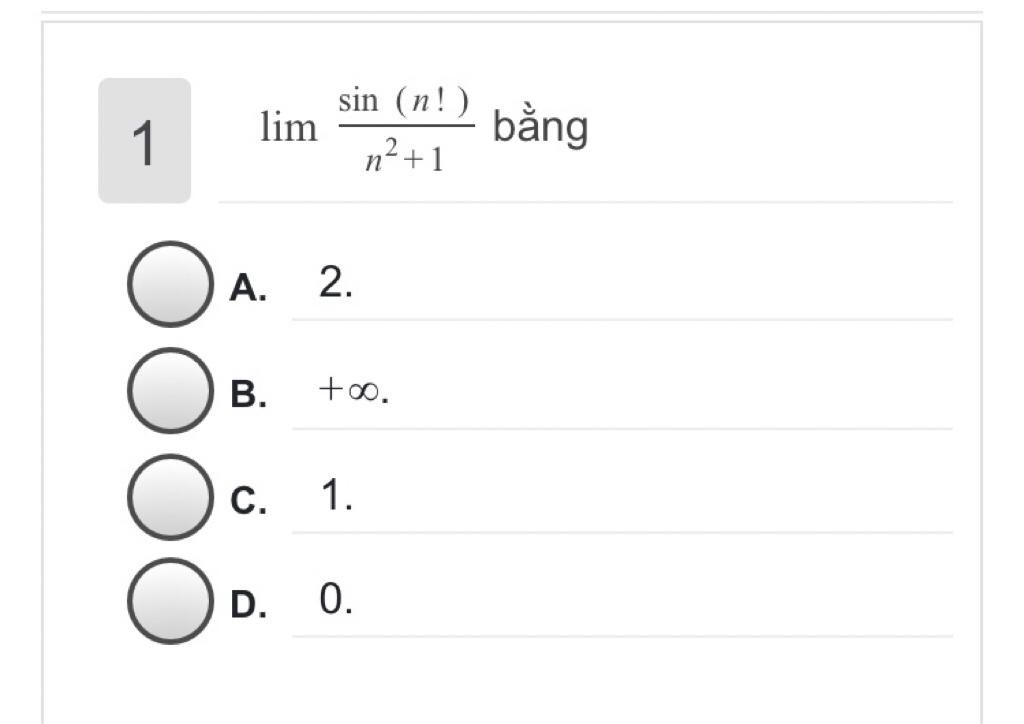The image size is (1024, 724).
Task: Select the answer text "1." in option C
Action: point(337,494)
